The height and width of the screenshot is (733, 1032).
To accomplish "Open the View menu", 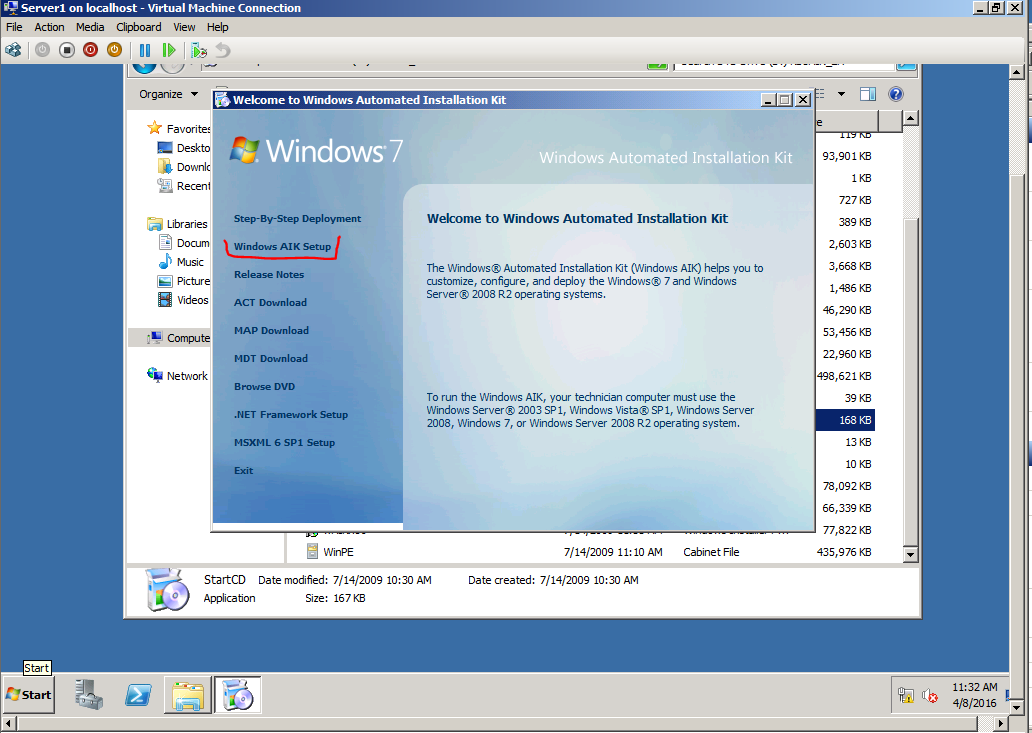I will click(x=184, y=27).
